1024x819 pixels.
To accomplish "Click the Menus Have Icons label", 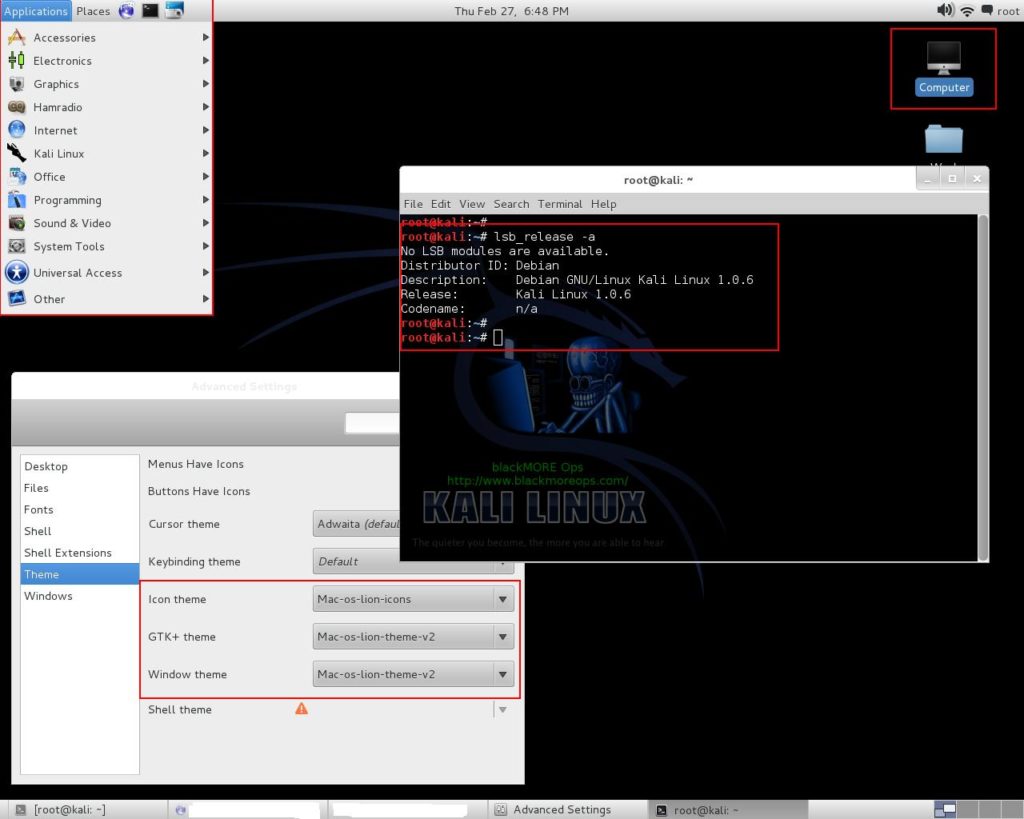I will pos(196,464).
